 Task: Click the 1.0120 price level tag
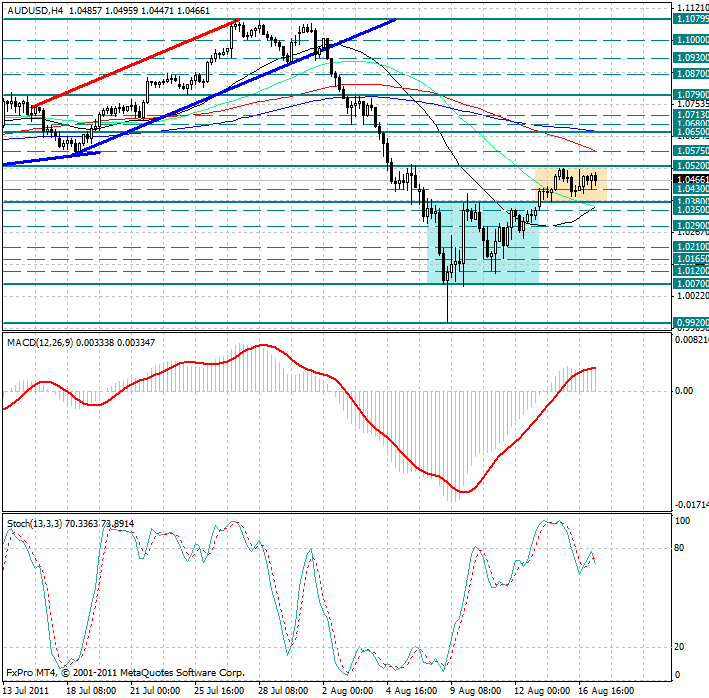click(x=691, y=271)
